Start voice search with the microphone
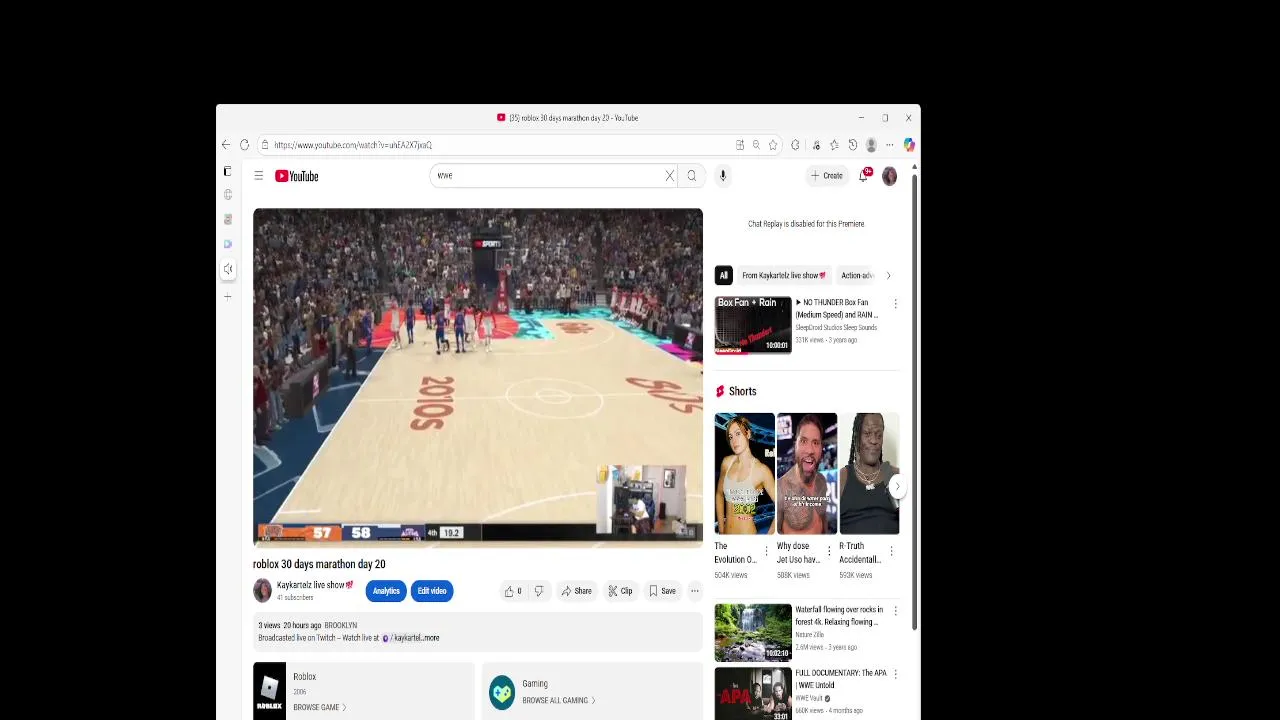The height and width of the screenshot is (720, 1280). point(723,176)
